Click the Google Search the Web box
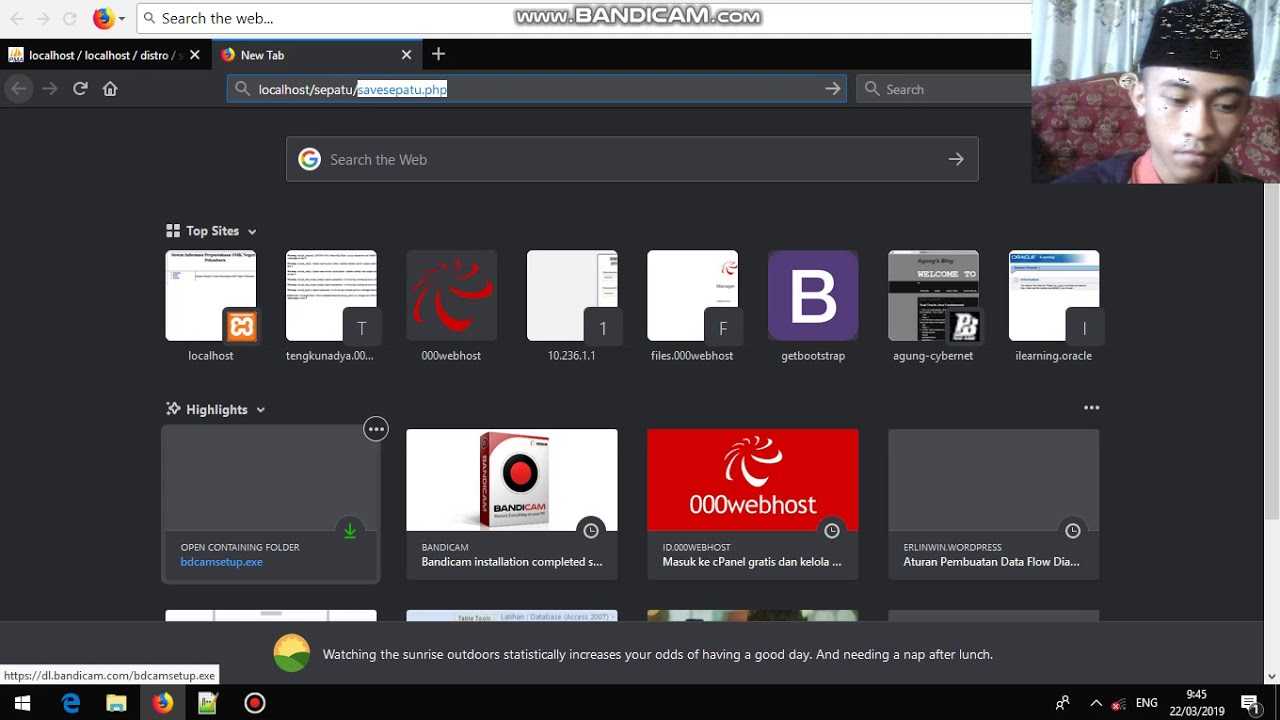Viewport: 1280px width, 720px height. (632, 159)
